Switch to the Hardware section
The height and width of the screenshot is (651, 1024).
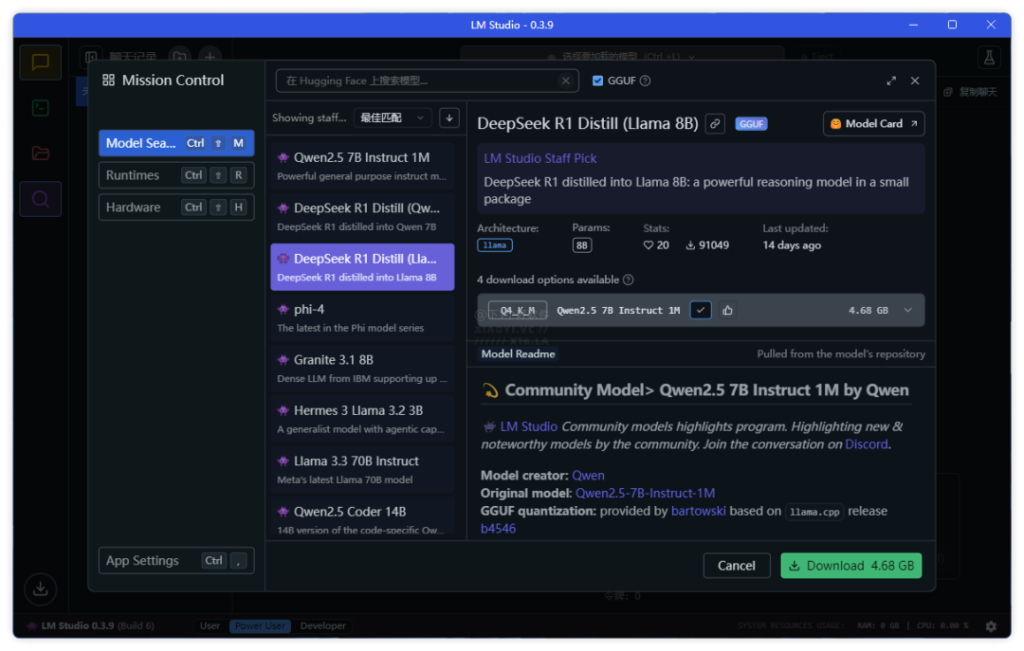click(175, 207)
